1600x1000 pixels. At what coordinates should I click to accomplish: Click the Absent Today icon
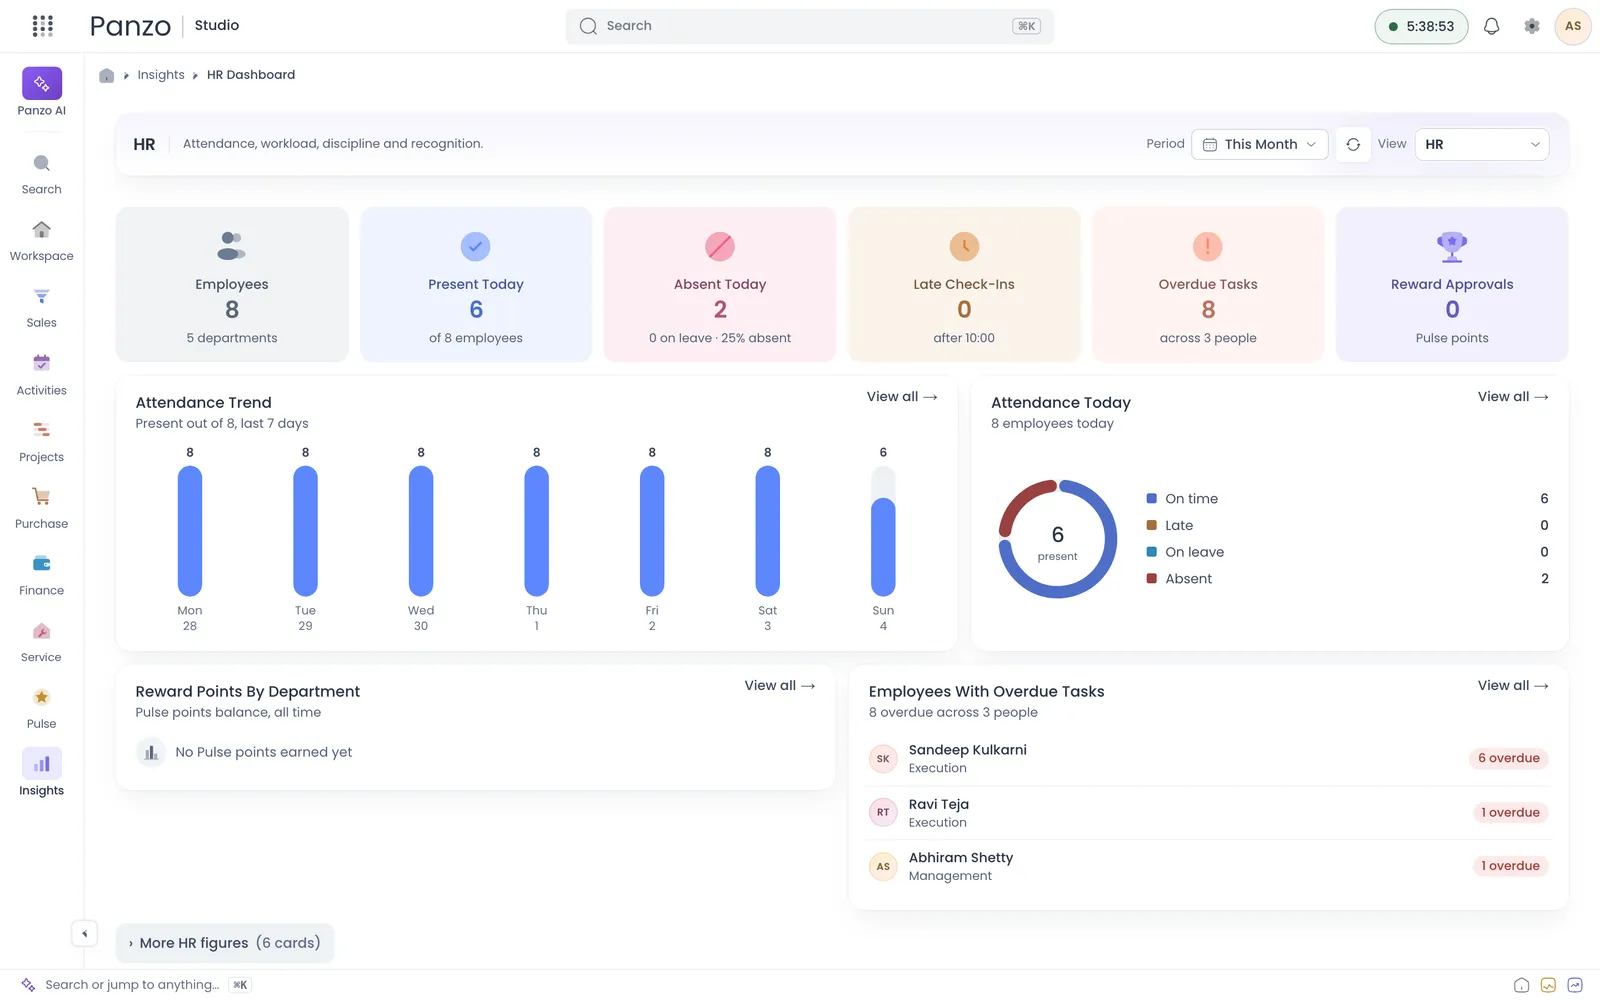tap(720, 246)
